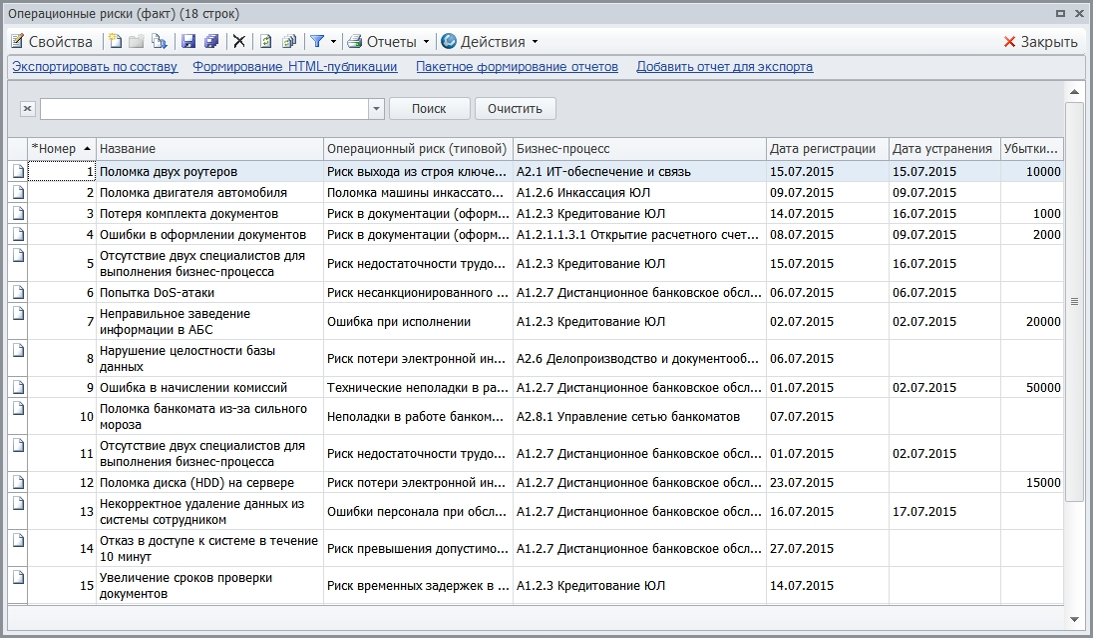Click the new record icon

point(115,42)
